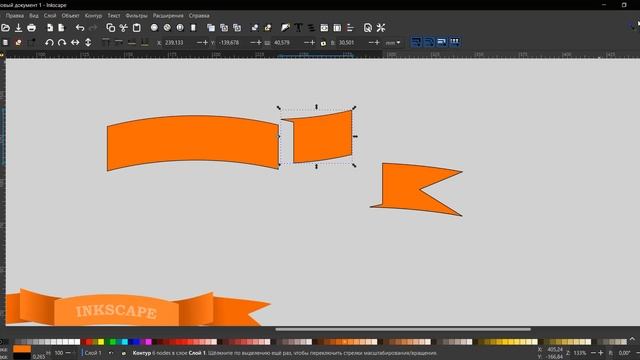Click the Duplicate selected object icon
The height and width of the screenshot is (360, 640).
[211, 28]
